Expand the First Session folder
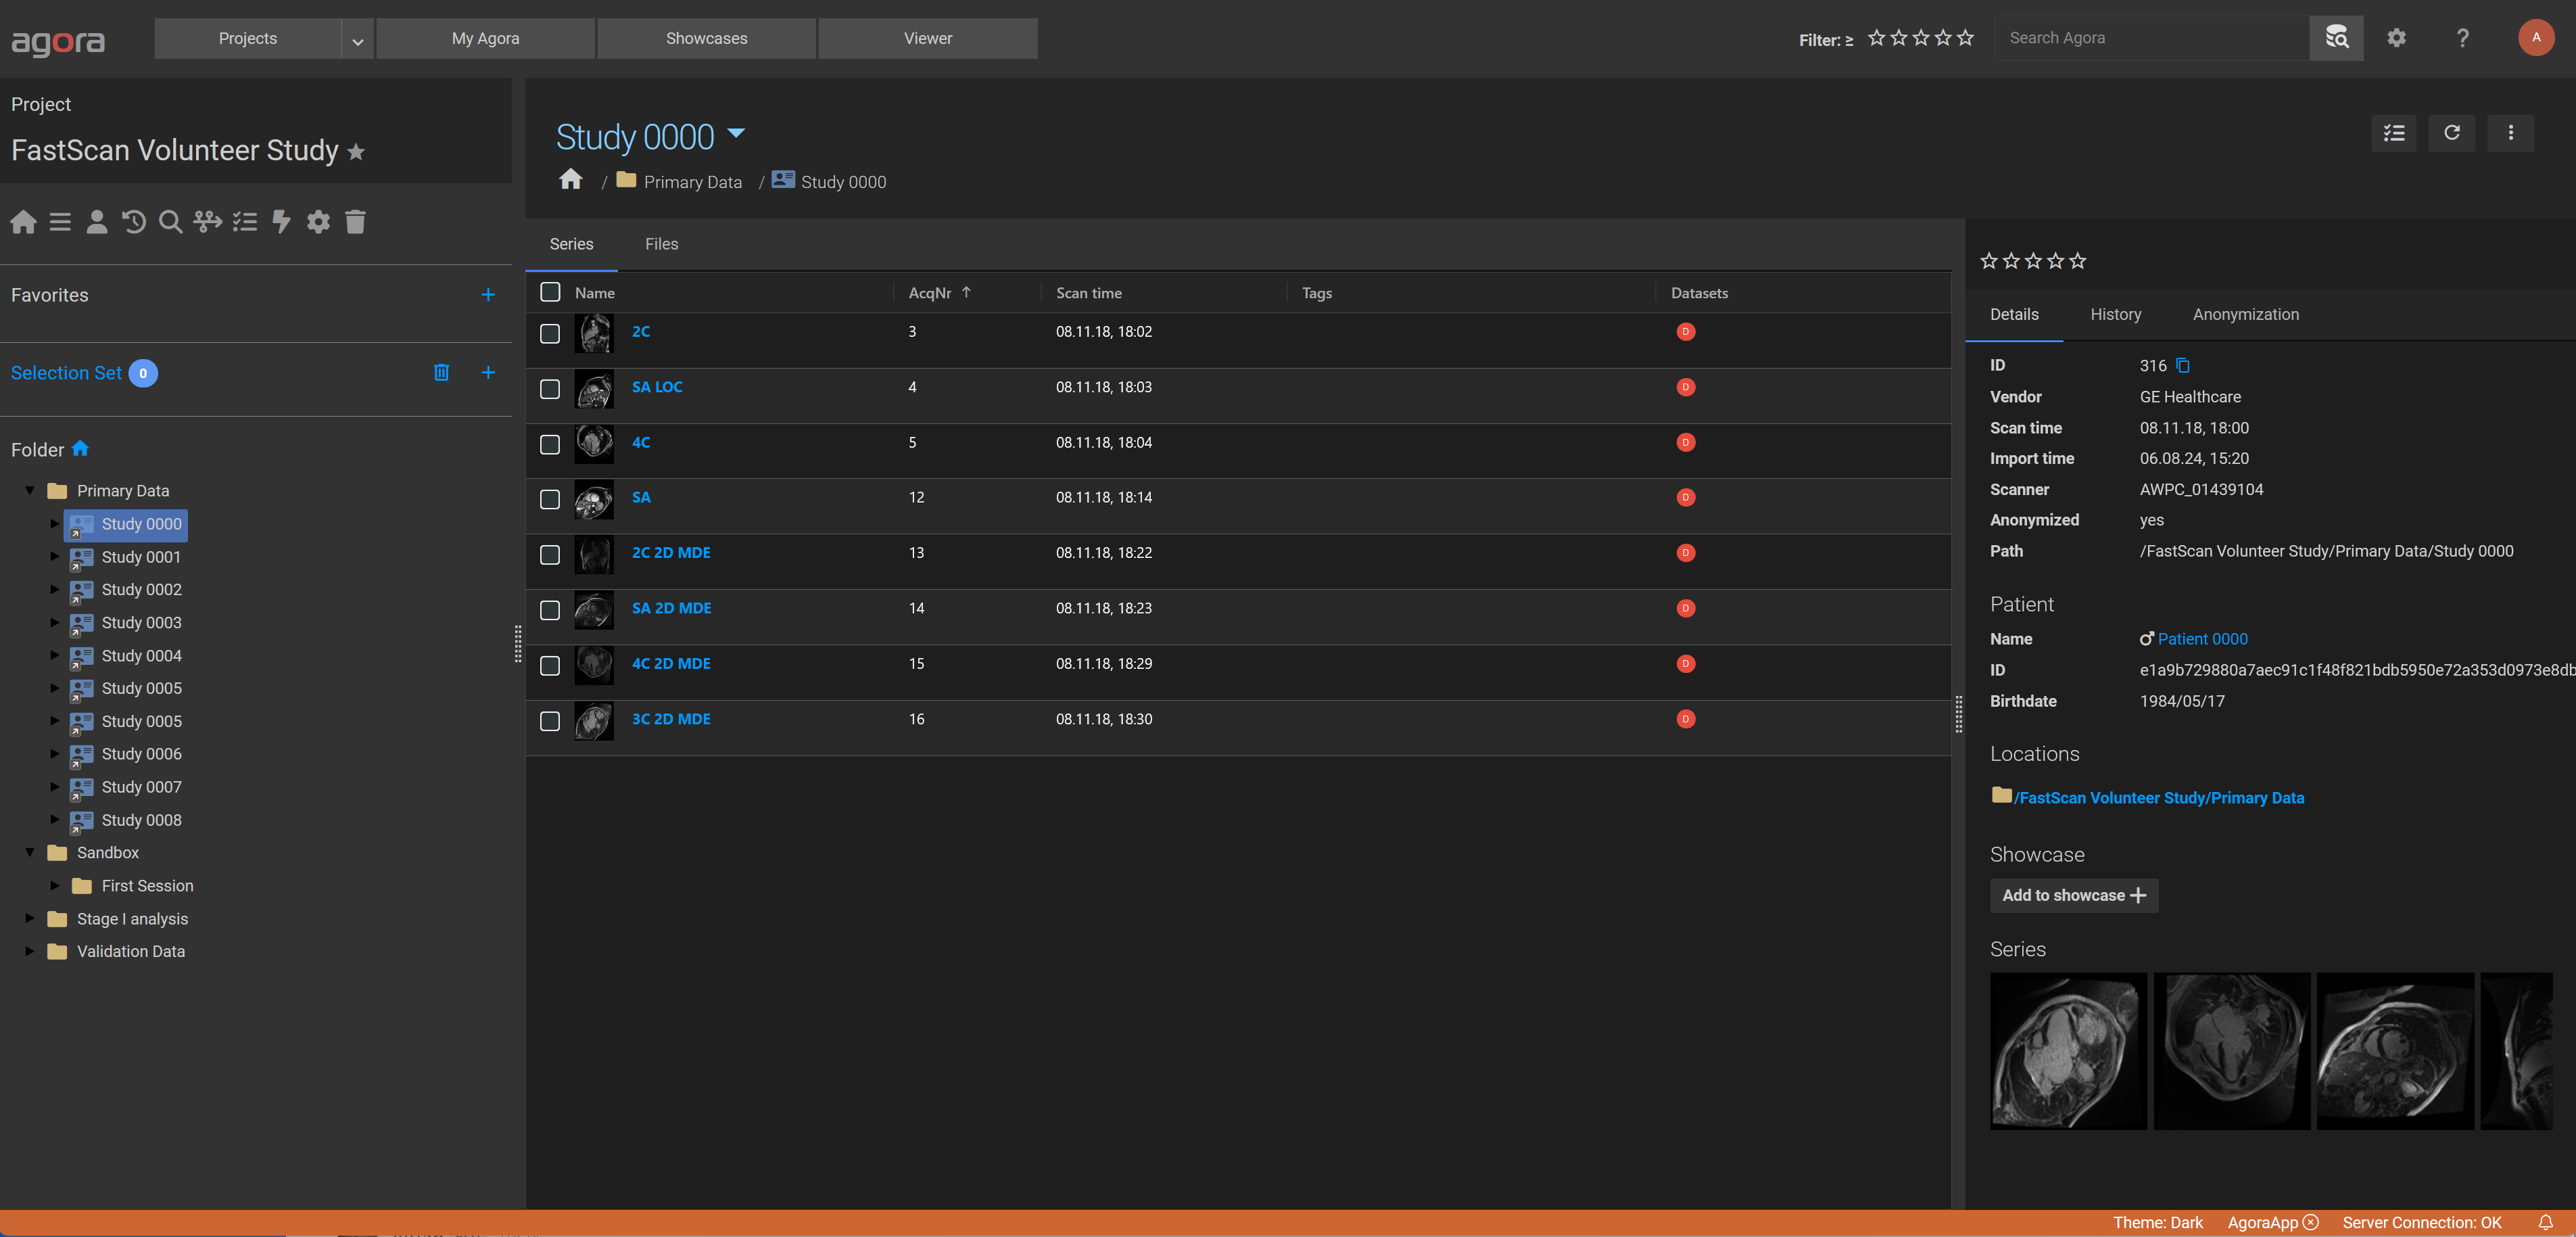Image resolution: width=2576 pixels, height=1237 pixels. pos(55,885)
